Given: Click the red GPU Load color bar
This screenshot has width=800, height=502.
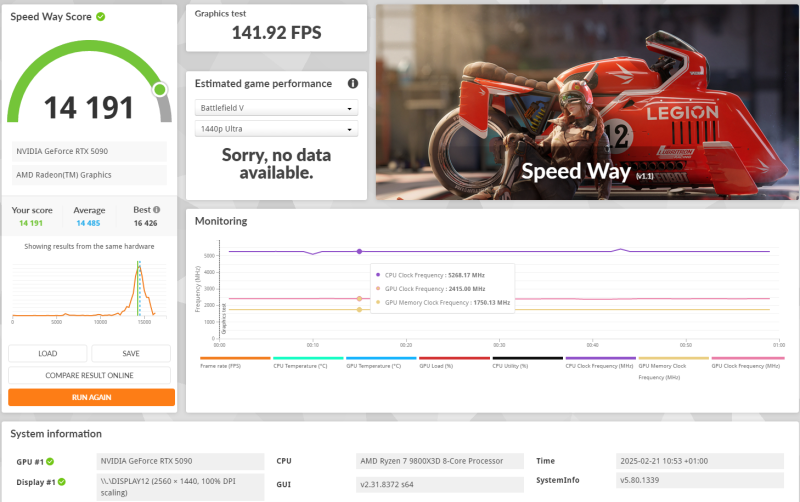Looking at the screenshot, I should pos(454,358).
